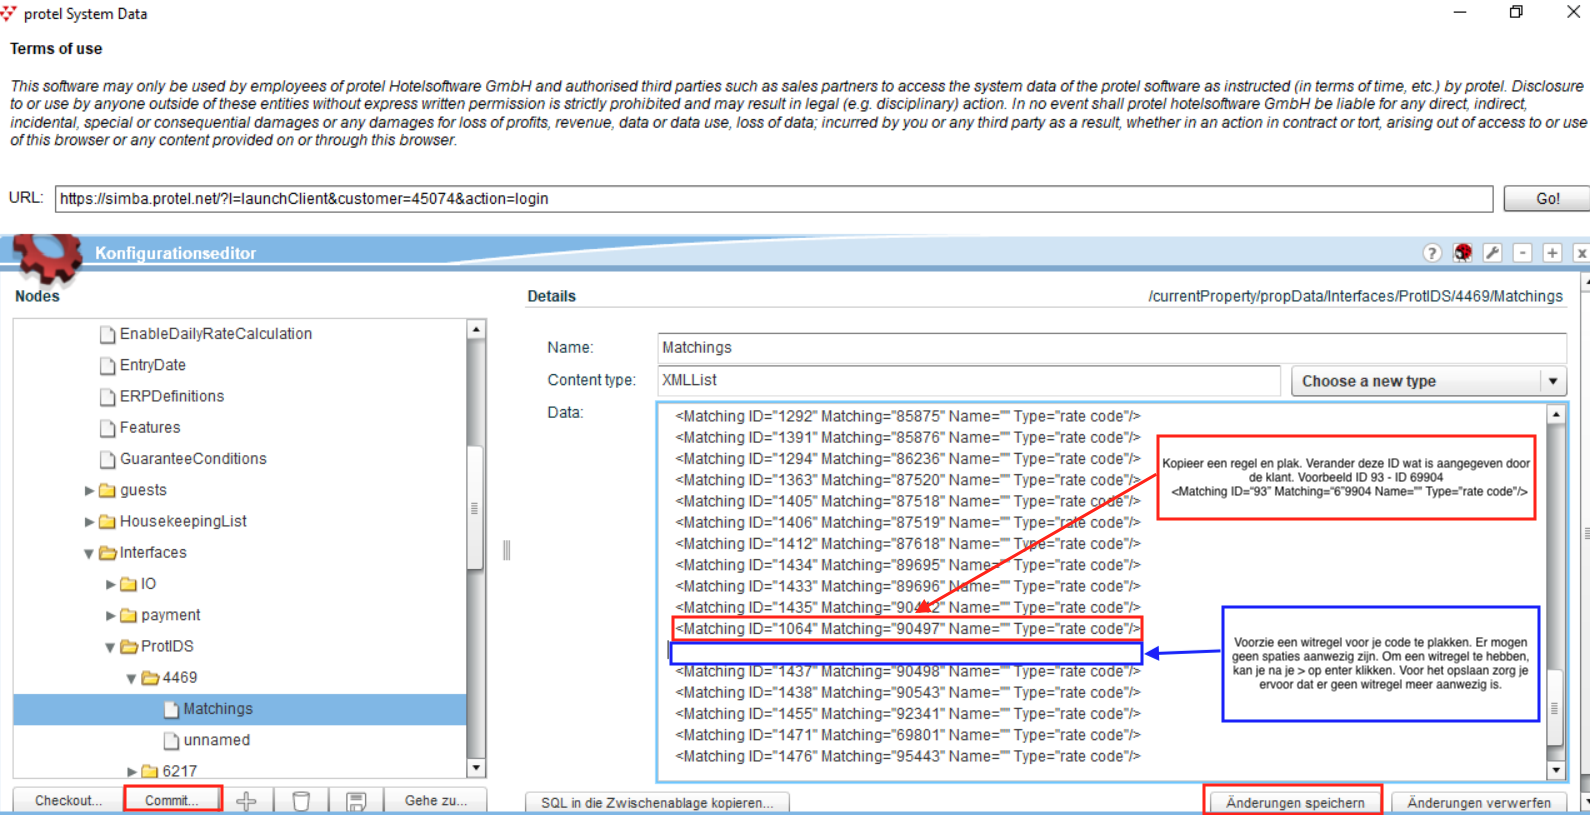The height and width of the screenshot is (815, 1590).
Task: Save using the floppy disk icon
Action: pyautogui.click(x=356, y=801)
